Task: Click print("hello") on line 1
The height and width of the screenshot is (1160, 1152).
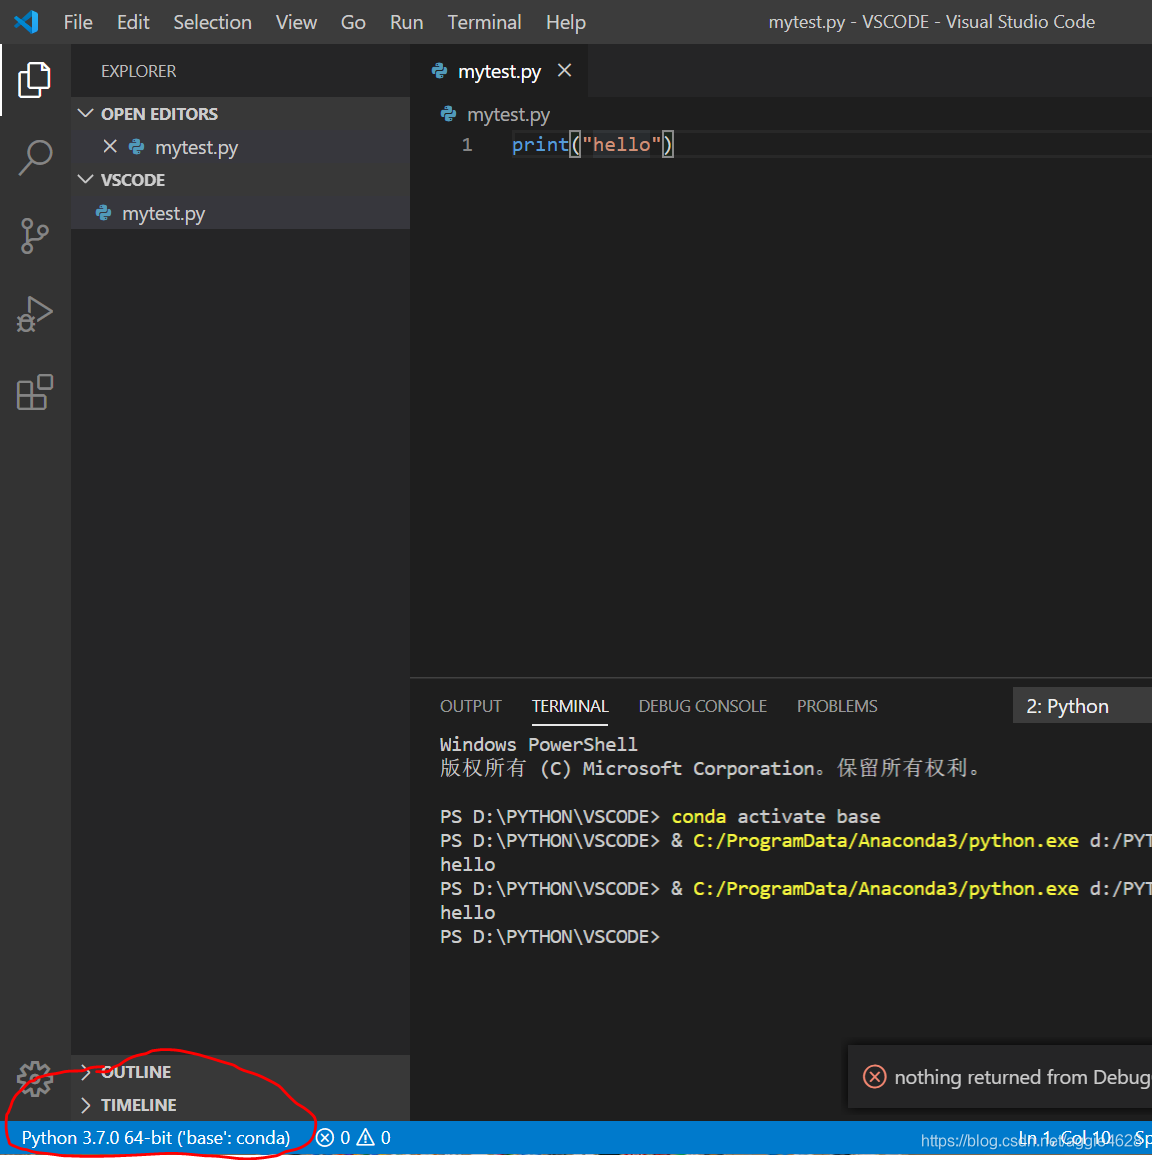Action: click(x=593, y=144)
